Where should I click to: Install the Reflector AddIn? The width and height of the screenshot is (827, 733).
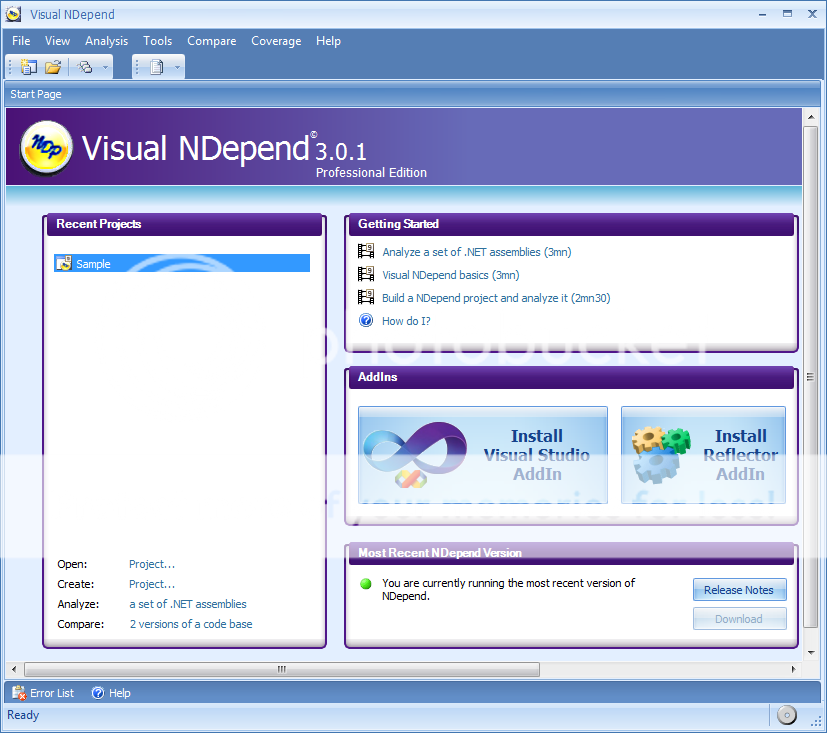pyautogui.click(x=703, y=455)
